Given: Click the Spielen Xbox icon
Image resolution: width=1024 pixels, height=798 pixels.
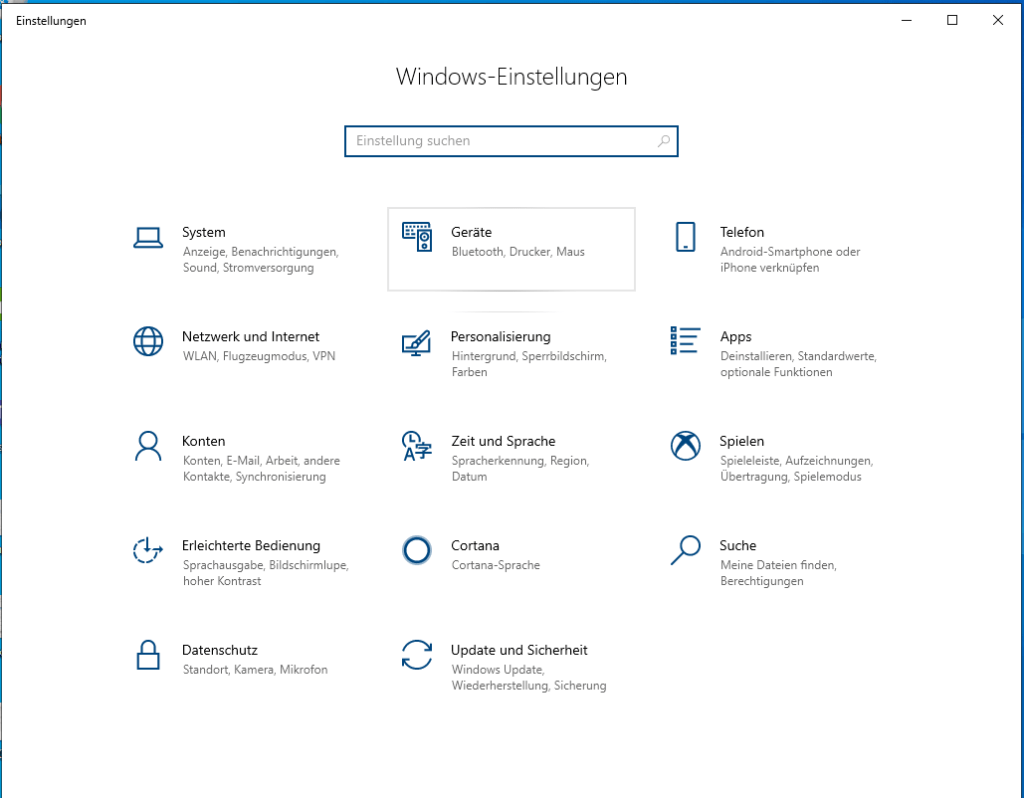Looking at the screenshot, I should coord(685,446).
